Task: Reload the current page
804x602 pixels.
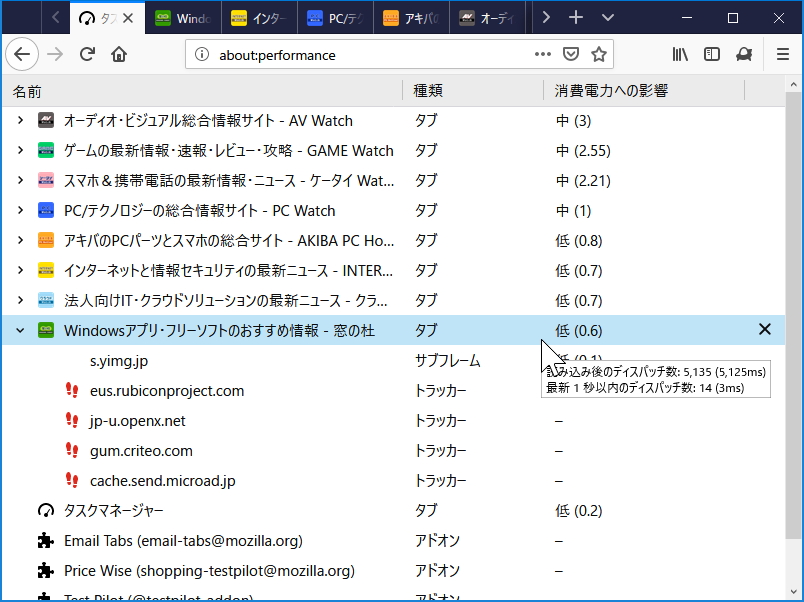Action: coord(87,54)
